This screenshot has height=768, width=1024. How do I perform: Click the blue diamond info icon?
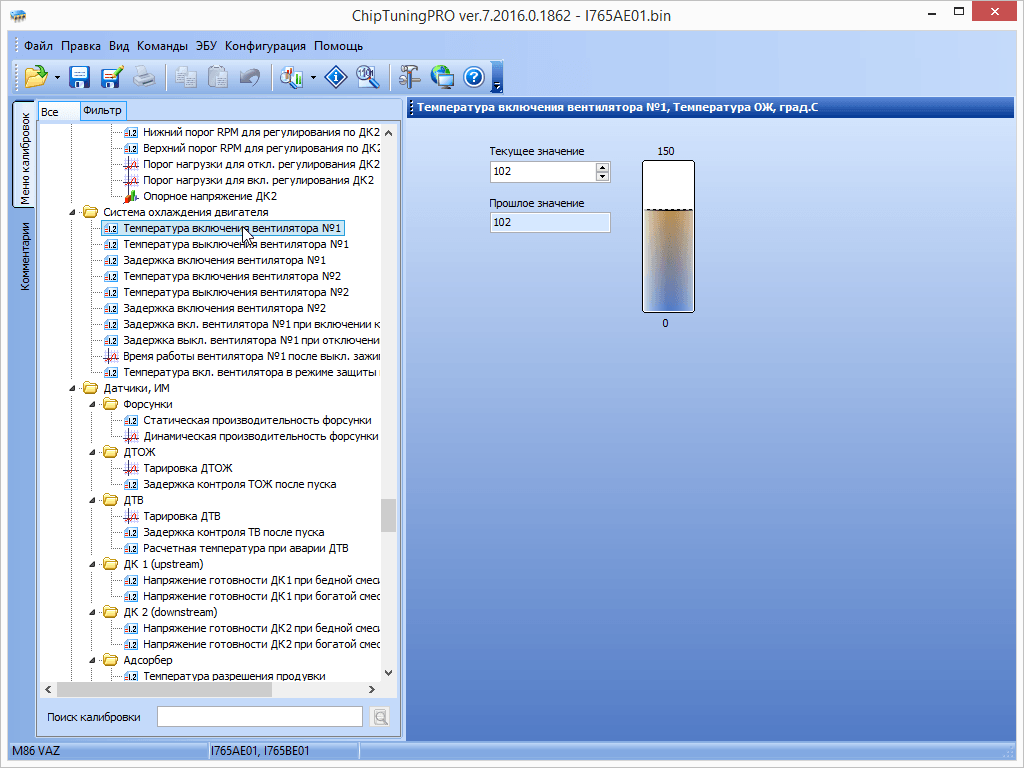336,76
